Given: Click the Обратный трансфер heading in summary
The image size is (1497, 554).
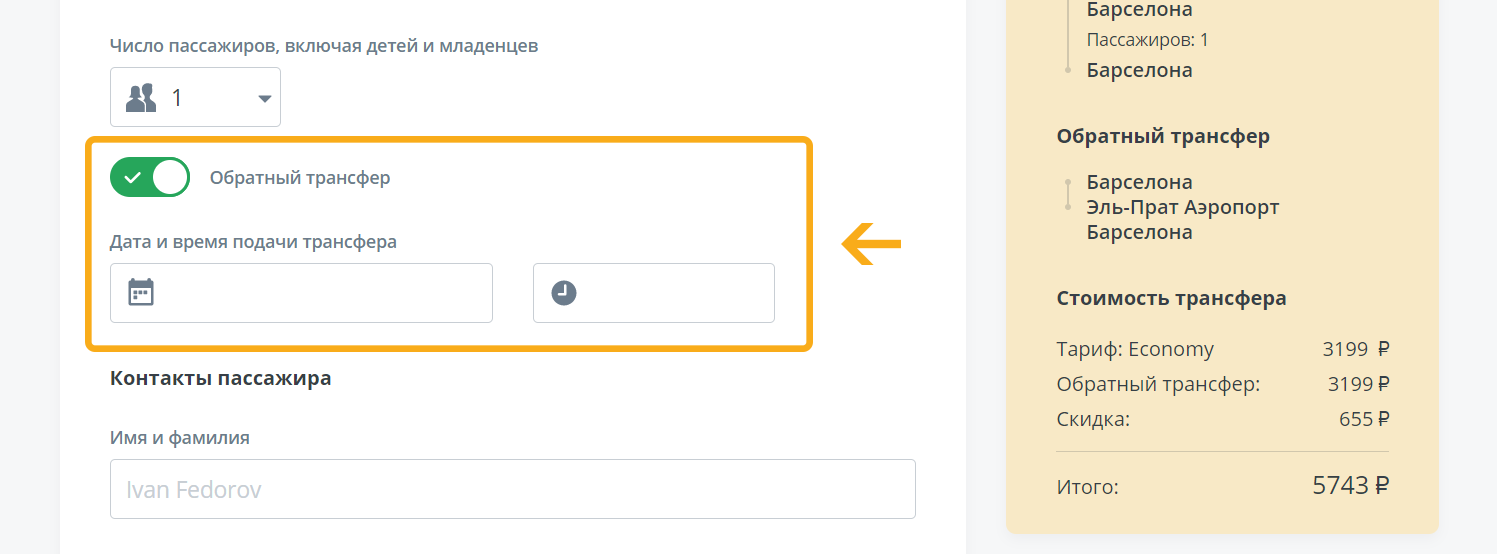Looking at the screenshot, I should click(x=1163, y=136).
